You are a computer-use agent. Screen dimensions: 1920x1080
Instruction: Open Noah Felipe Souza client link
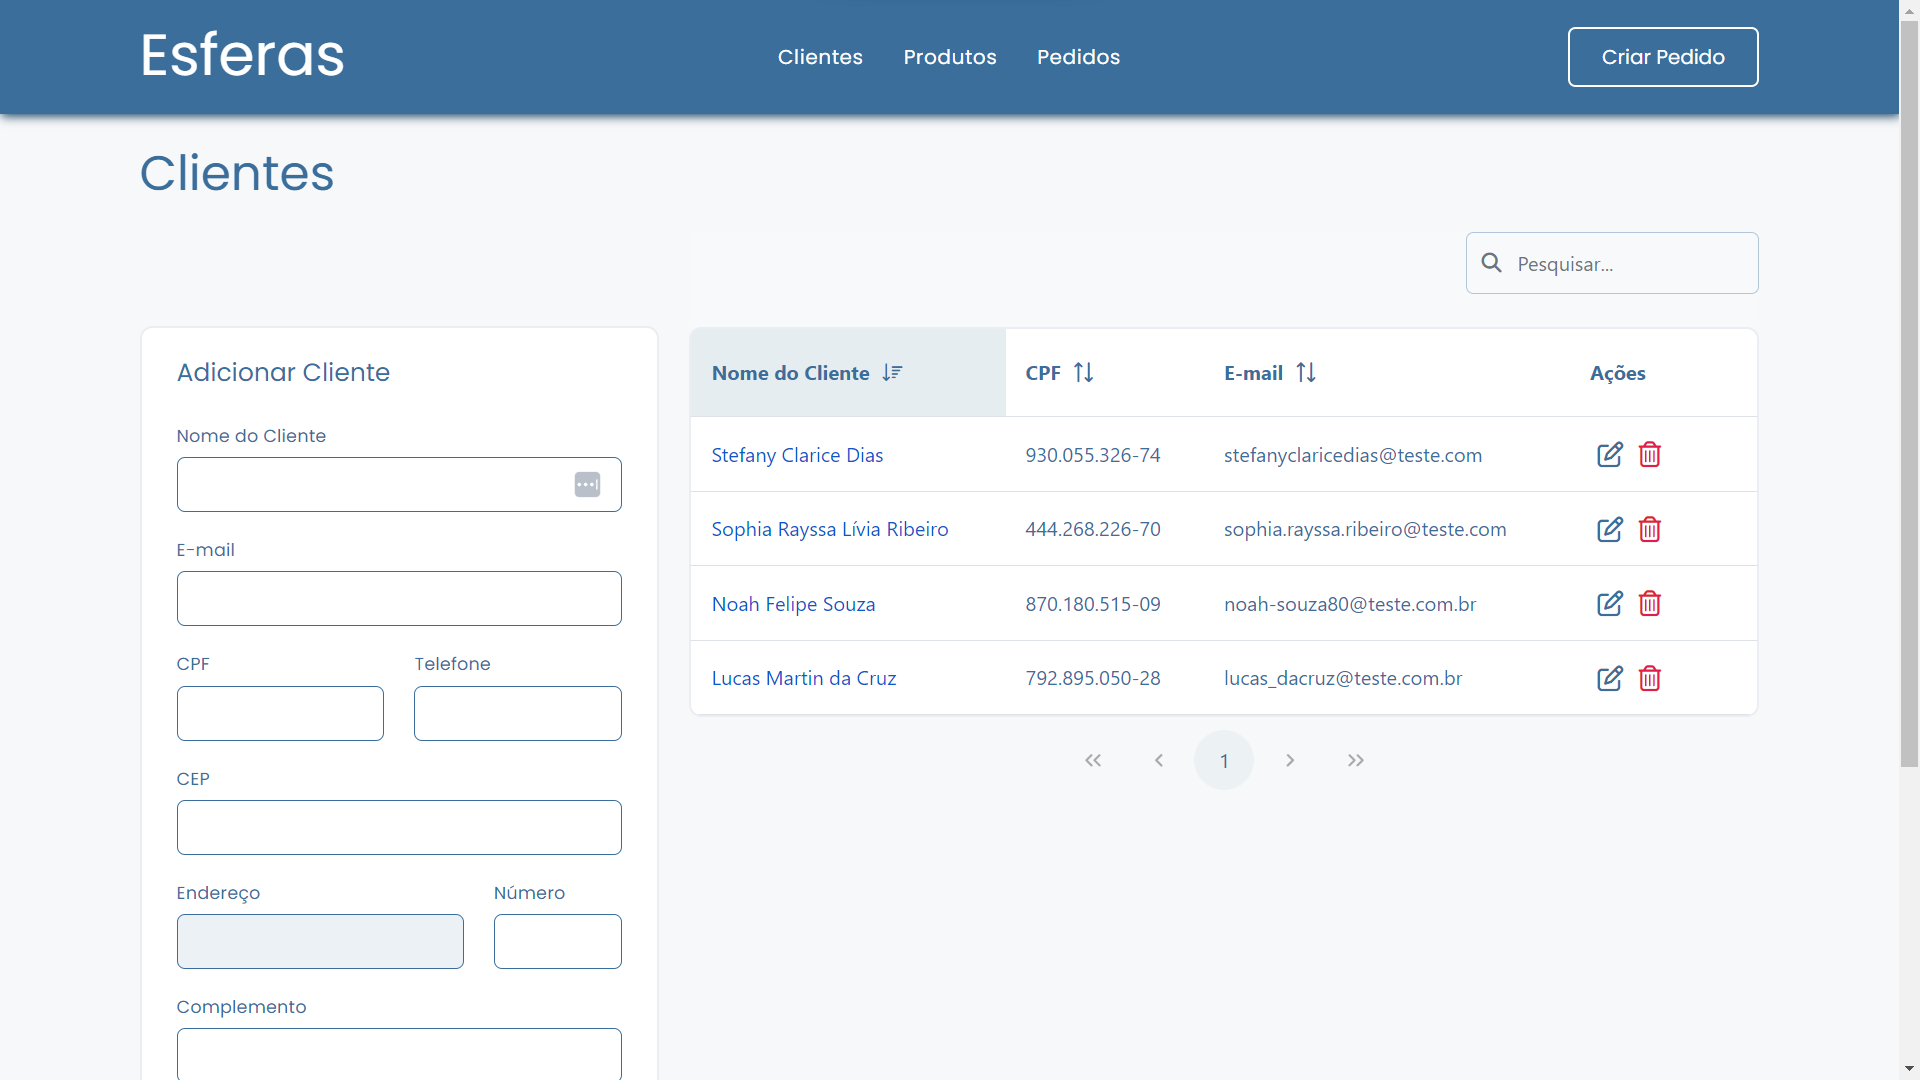coord(793,604)
